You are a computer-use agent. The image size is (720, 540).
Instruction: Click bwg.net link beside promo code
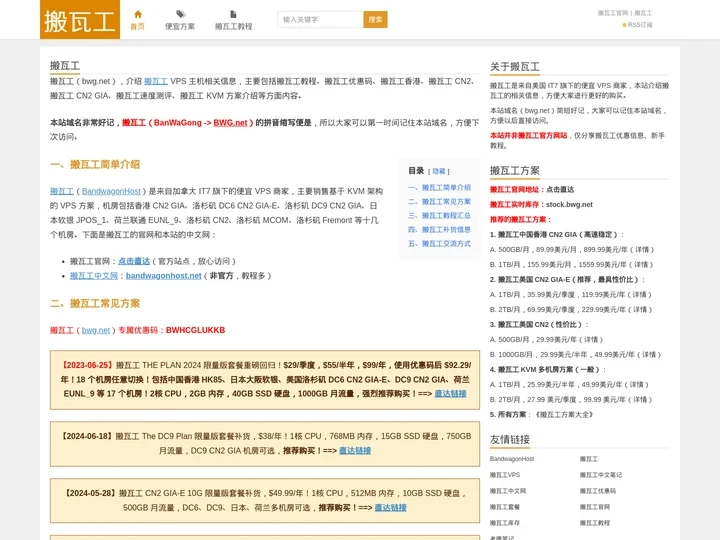coord(96,330)
